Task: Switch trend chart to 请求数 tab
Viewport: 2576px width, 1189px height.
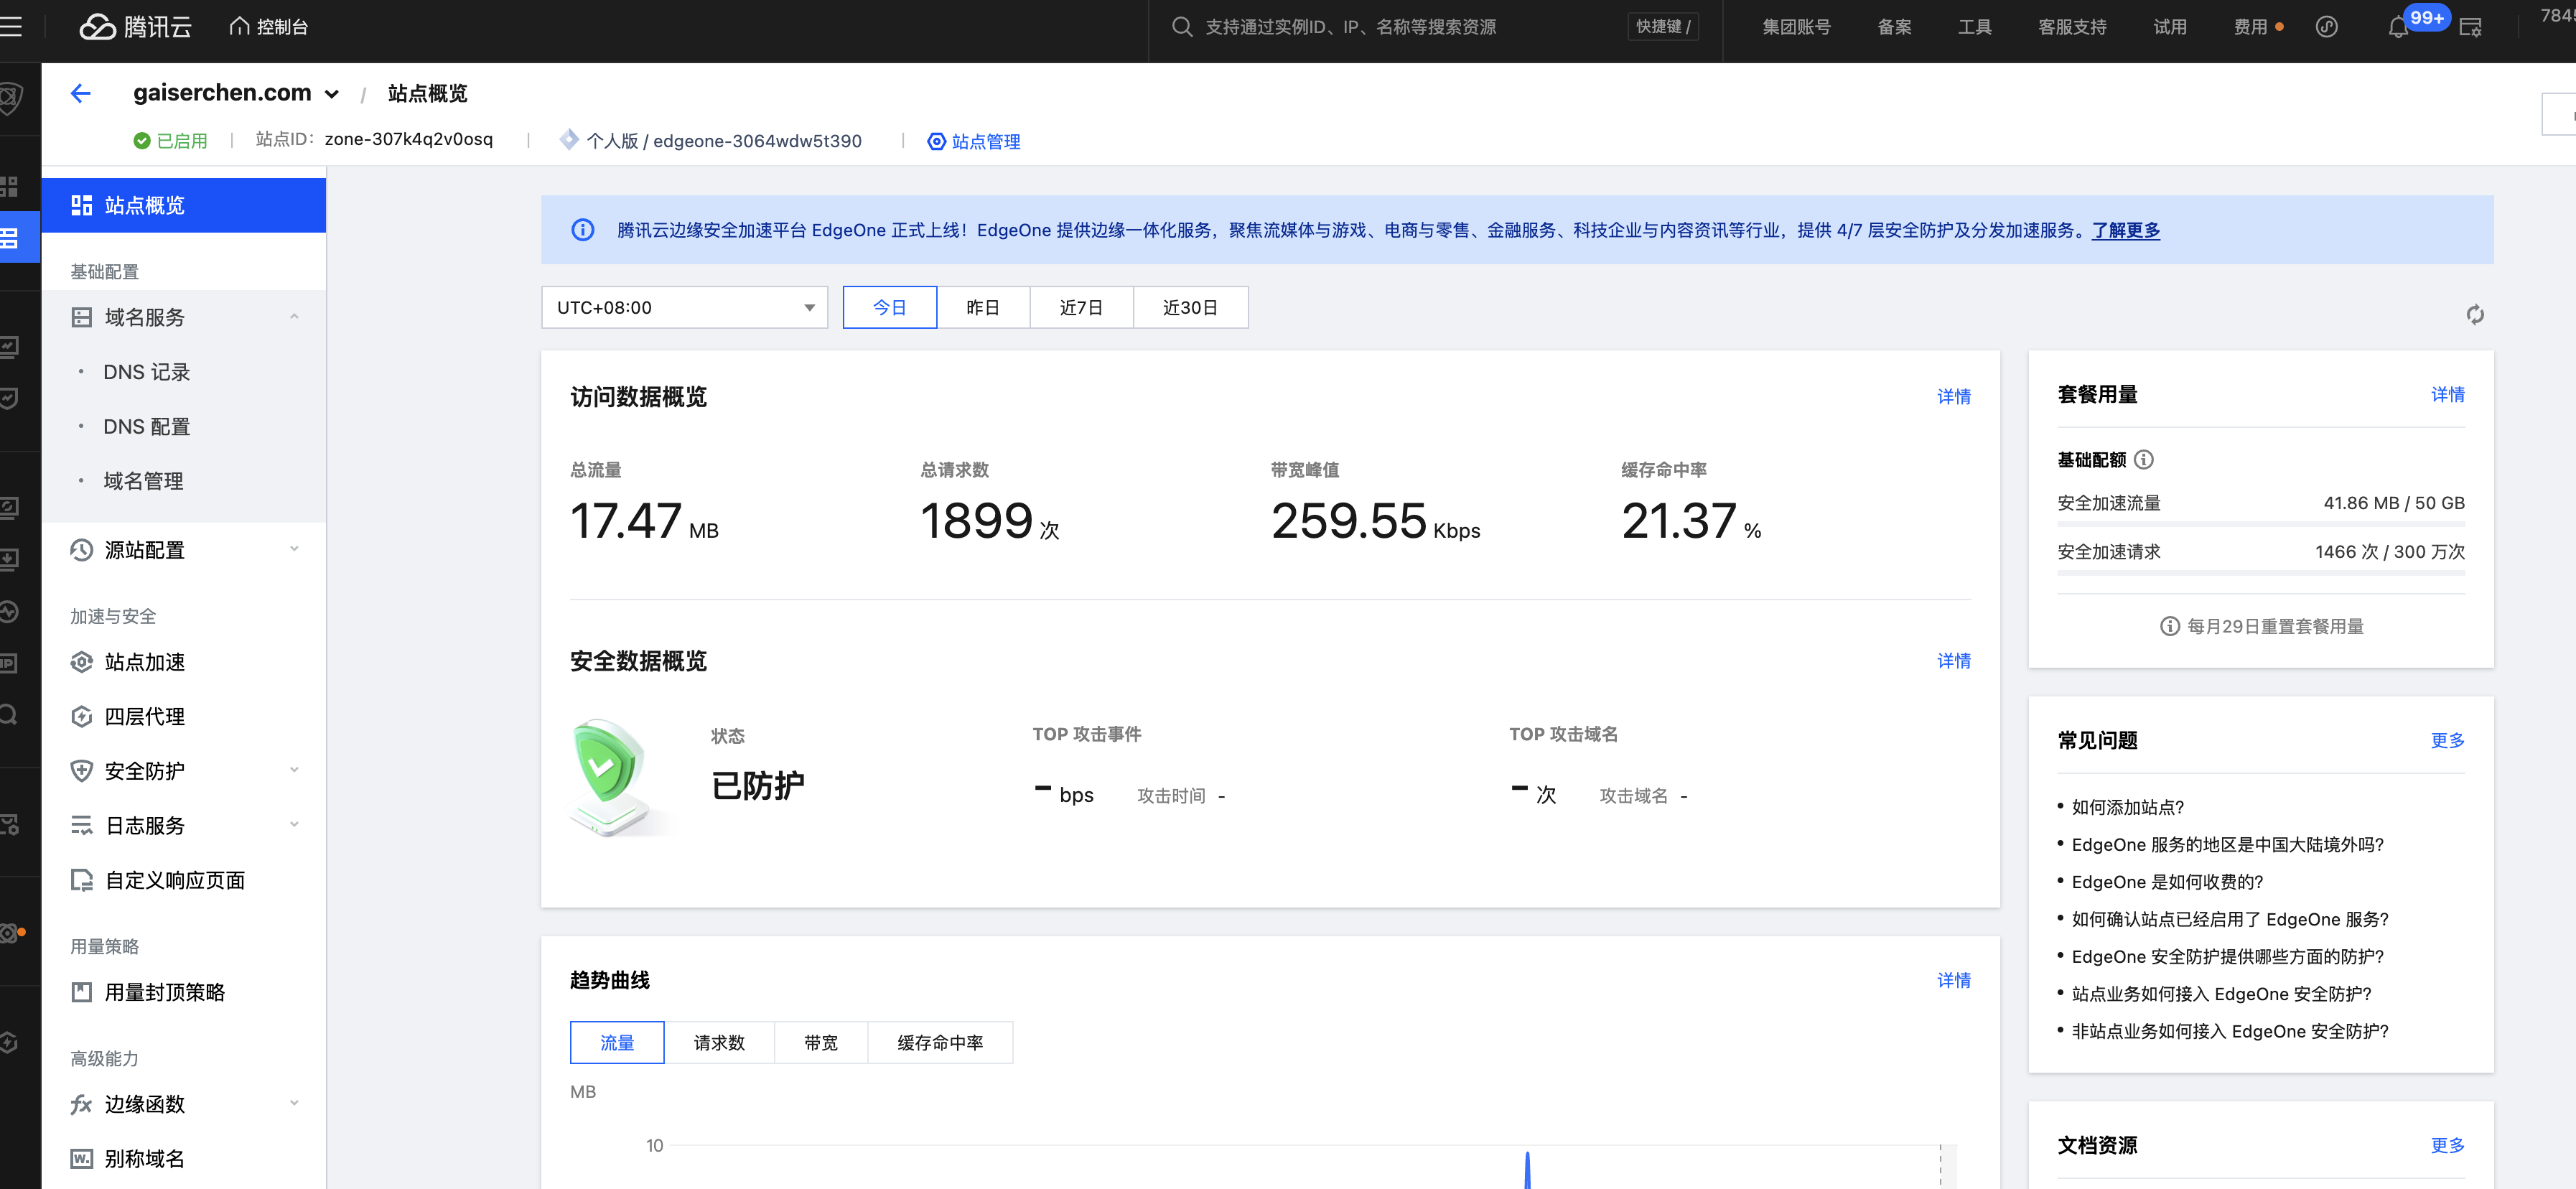Action: (x=719, y=1043)
